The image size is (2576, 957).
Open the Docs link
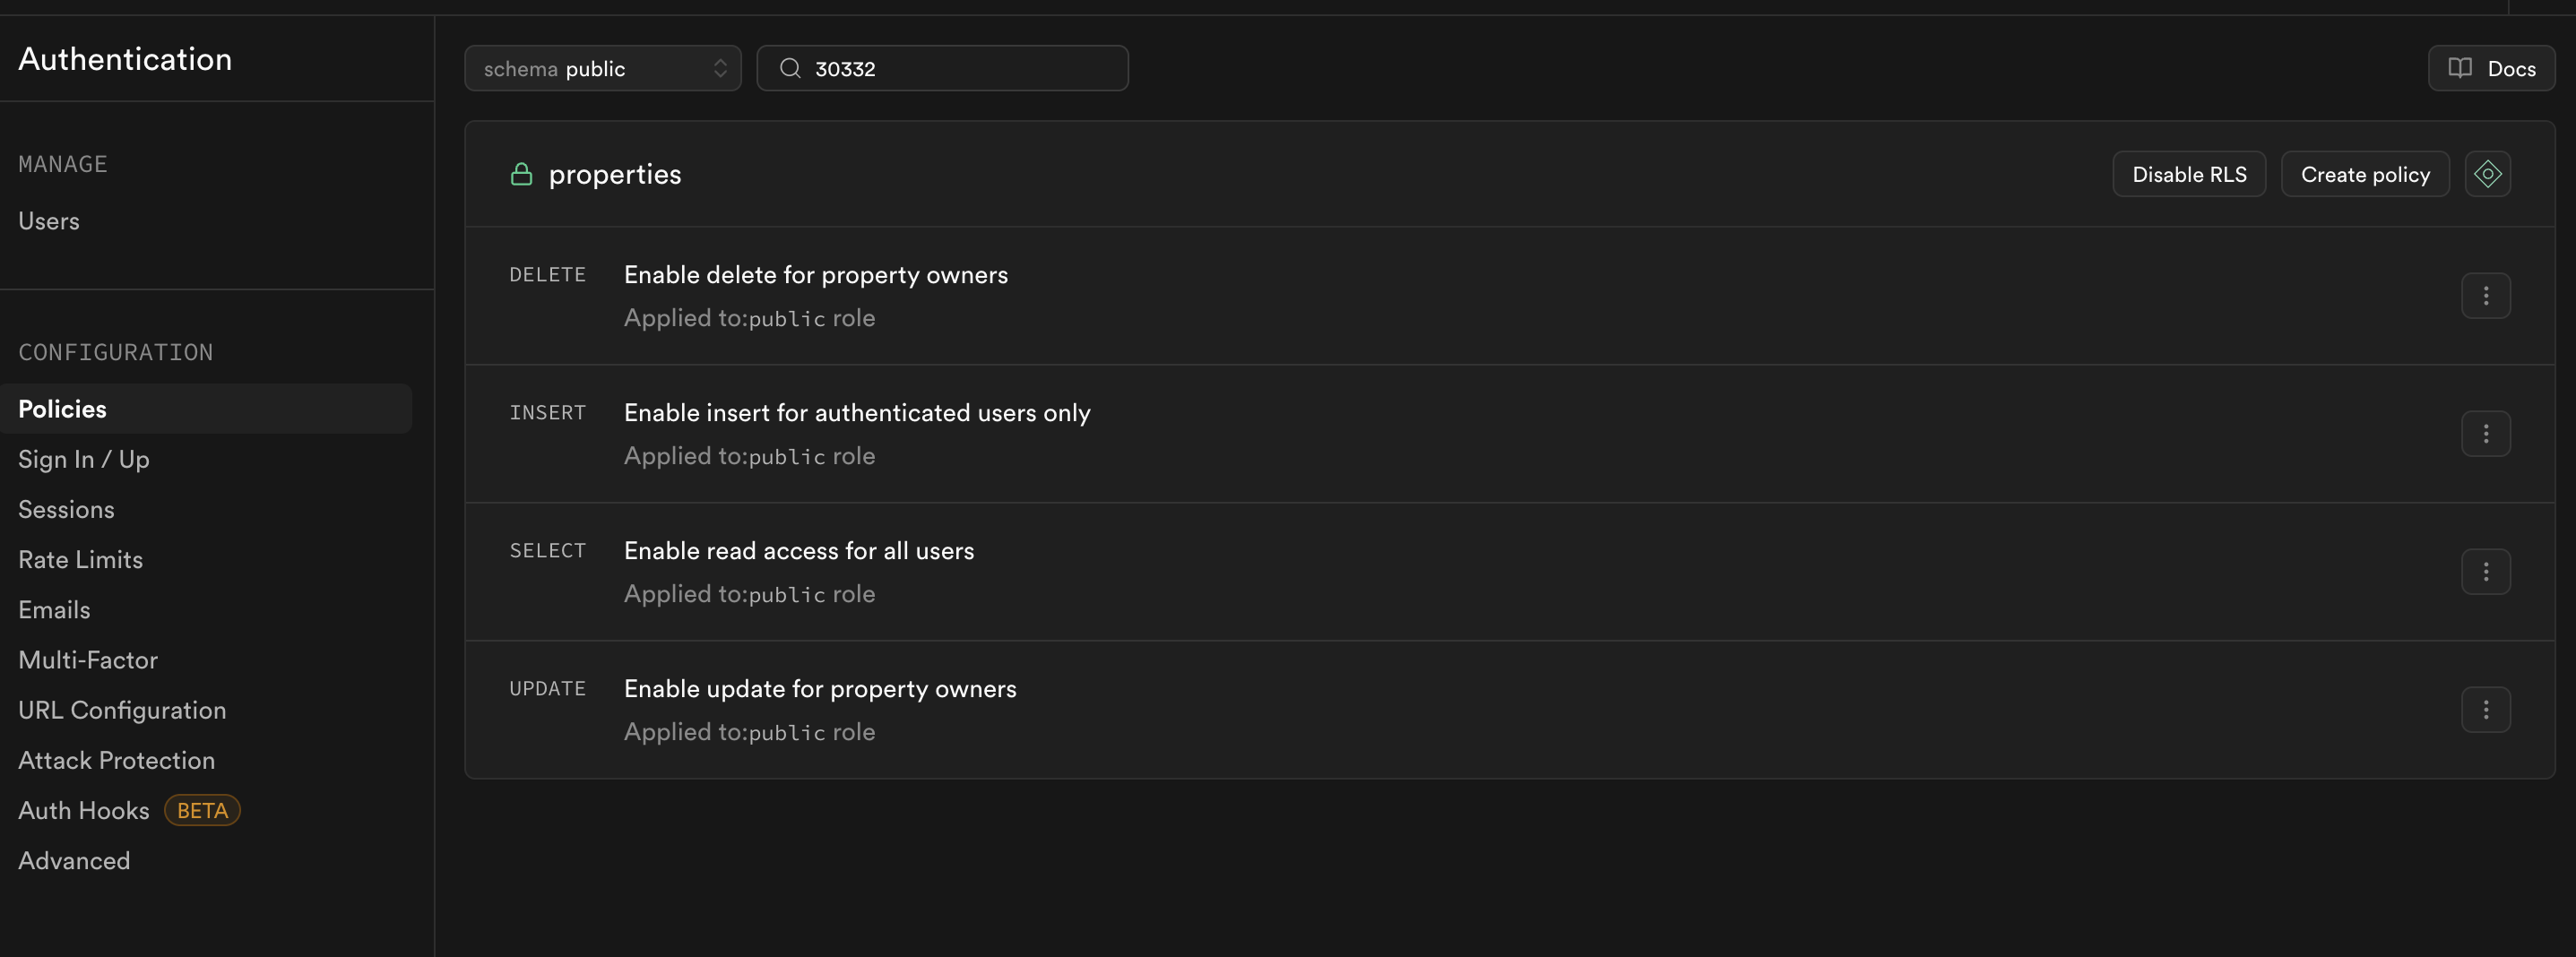click(2490, 68)
